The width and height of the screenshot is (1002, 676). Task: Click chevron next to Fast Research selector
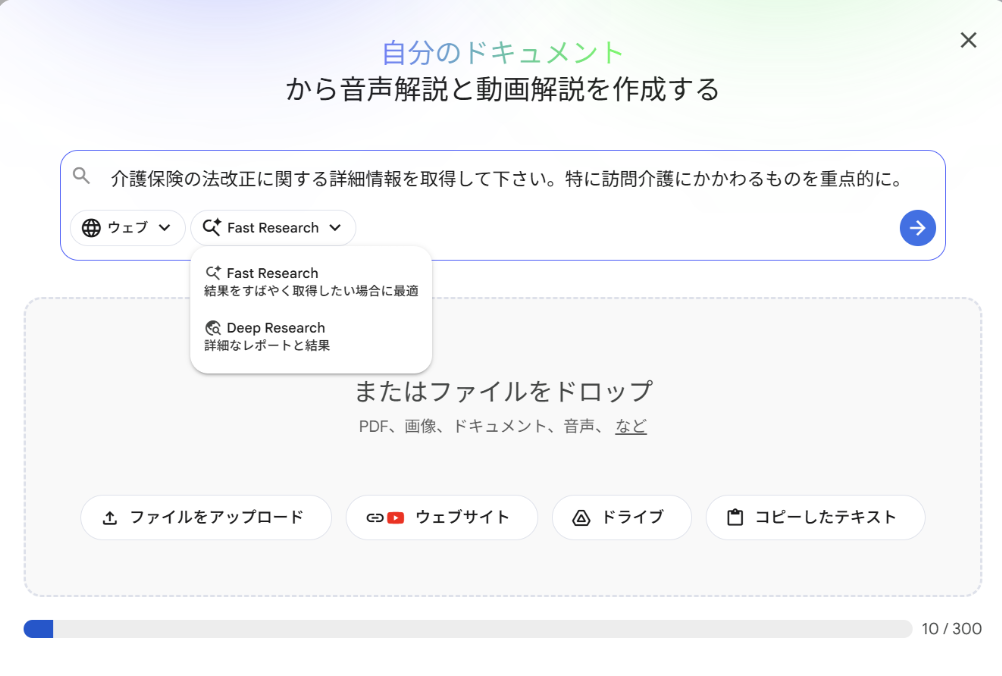(x=335, y=227)
